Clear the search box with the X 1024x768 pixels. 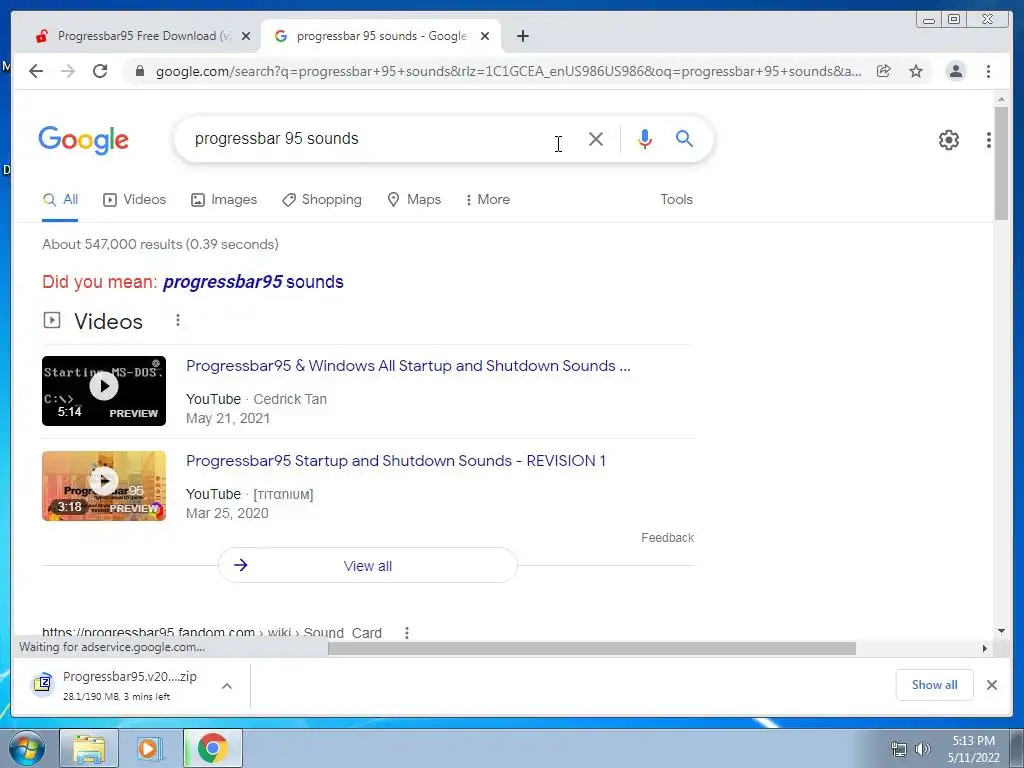596,139
